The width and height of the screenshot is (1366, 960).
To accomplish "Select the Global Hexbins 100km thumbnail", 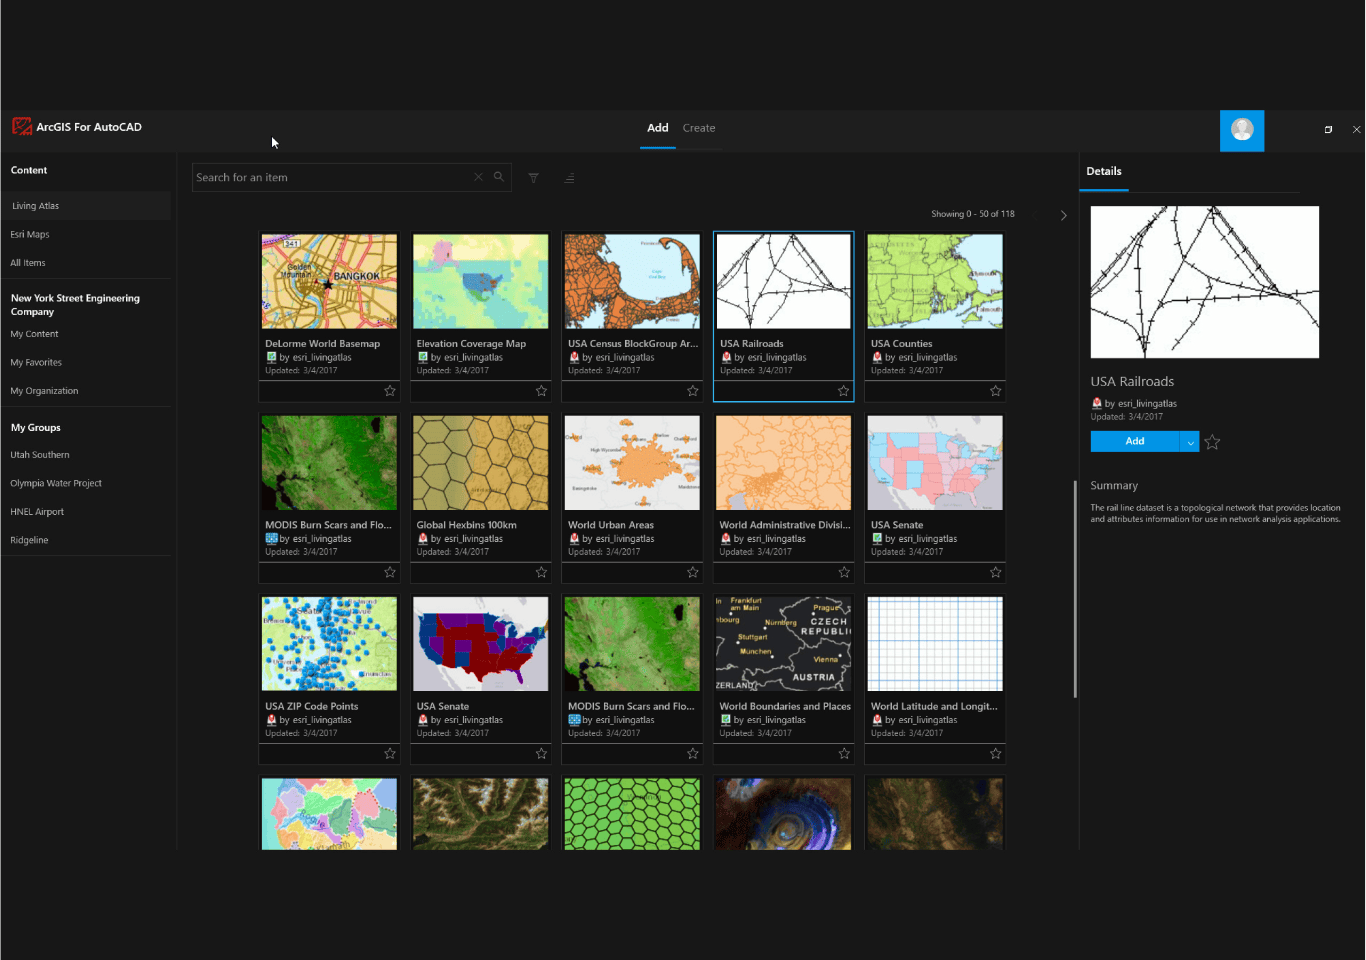I will 481,463.
